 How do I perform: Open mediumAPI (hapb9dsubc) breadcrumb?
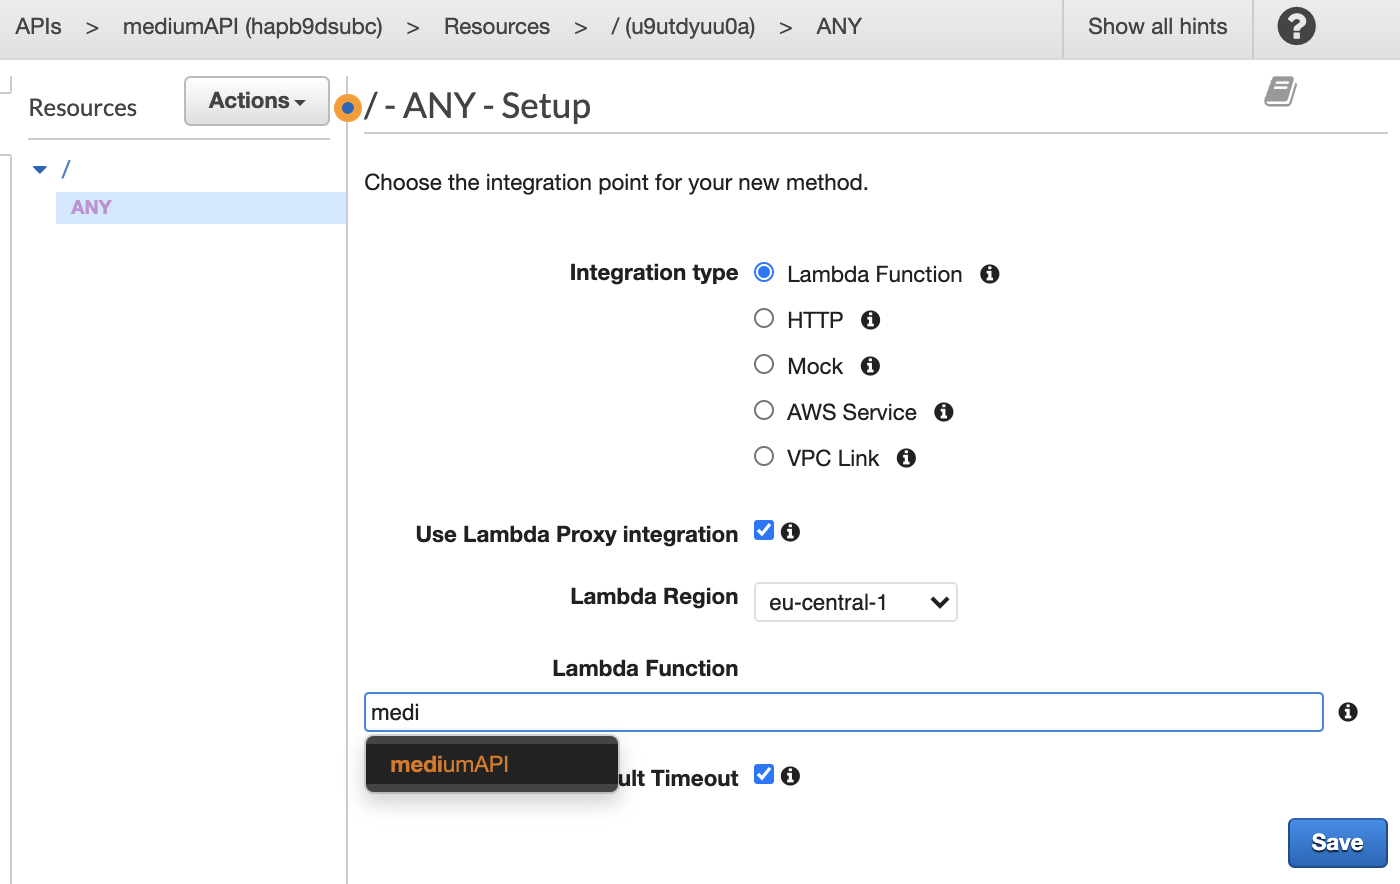click(x=253, y=27)
